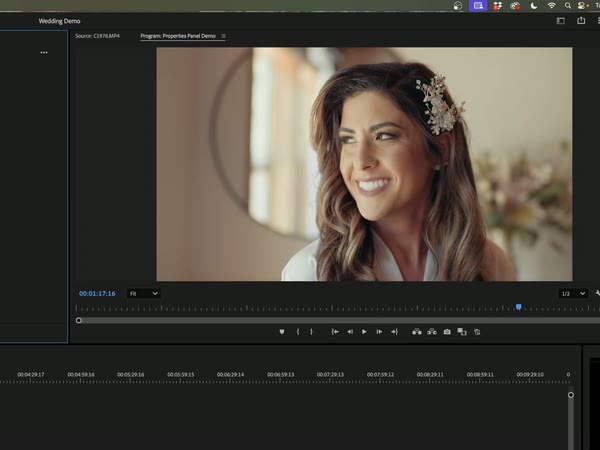Step forward one frame
Screen dimensions: 600x450
pyautogui.click(x=379, y=332)
